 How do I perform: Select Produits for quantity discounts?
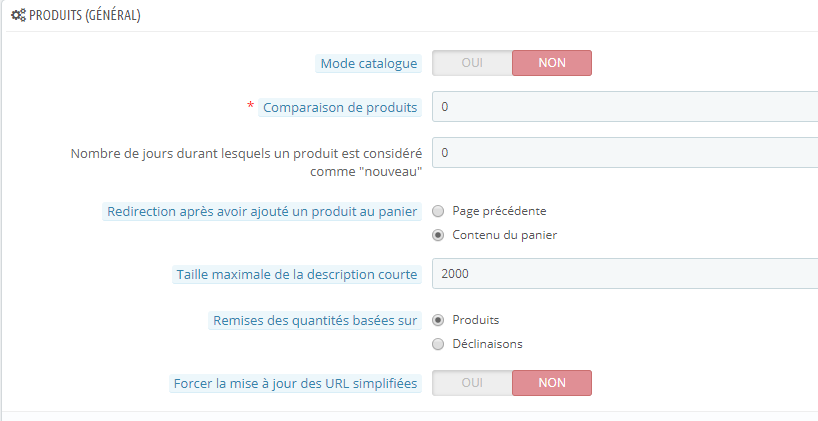tap(438, 320)
